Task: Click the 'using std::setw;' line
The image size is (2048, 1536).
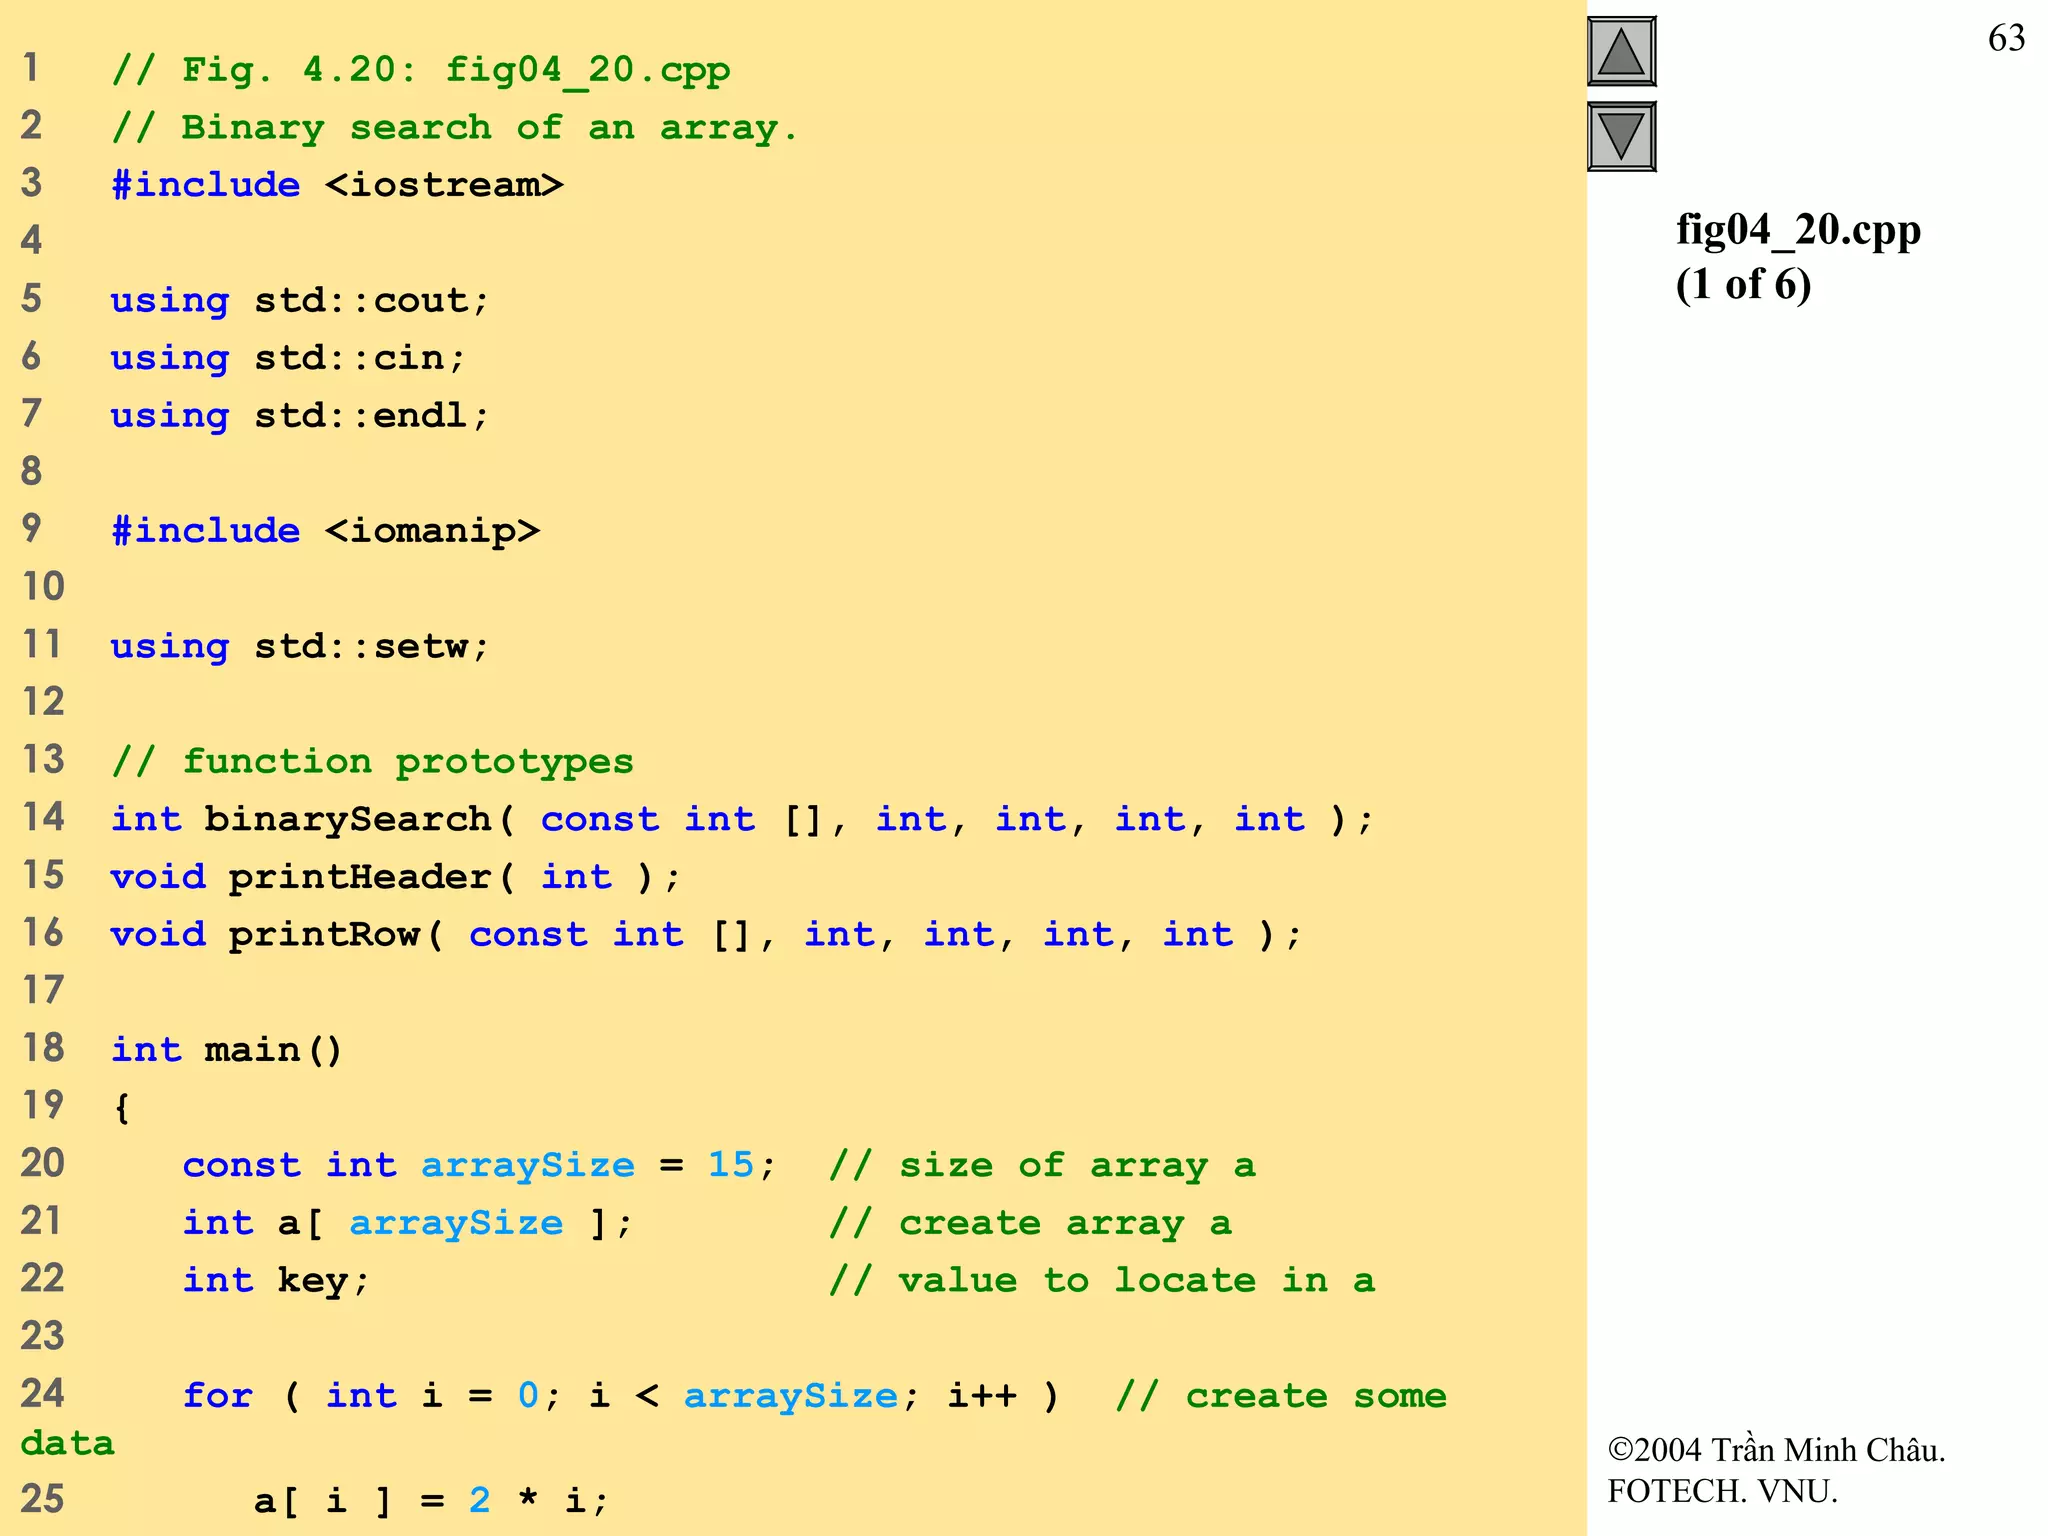Action: coord(299,647)
